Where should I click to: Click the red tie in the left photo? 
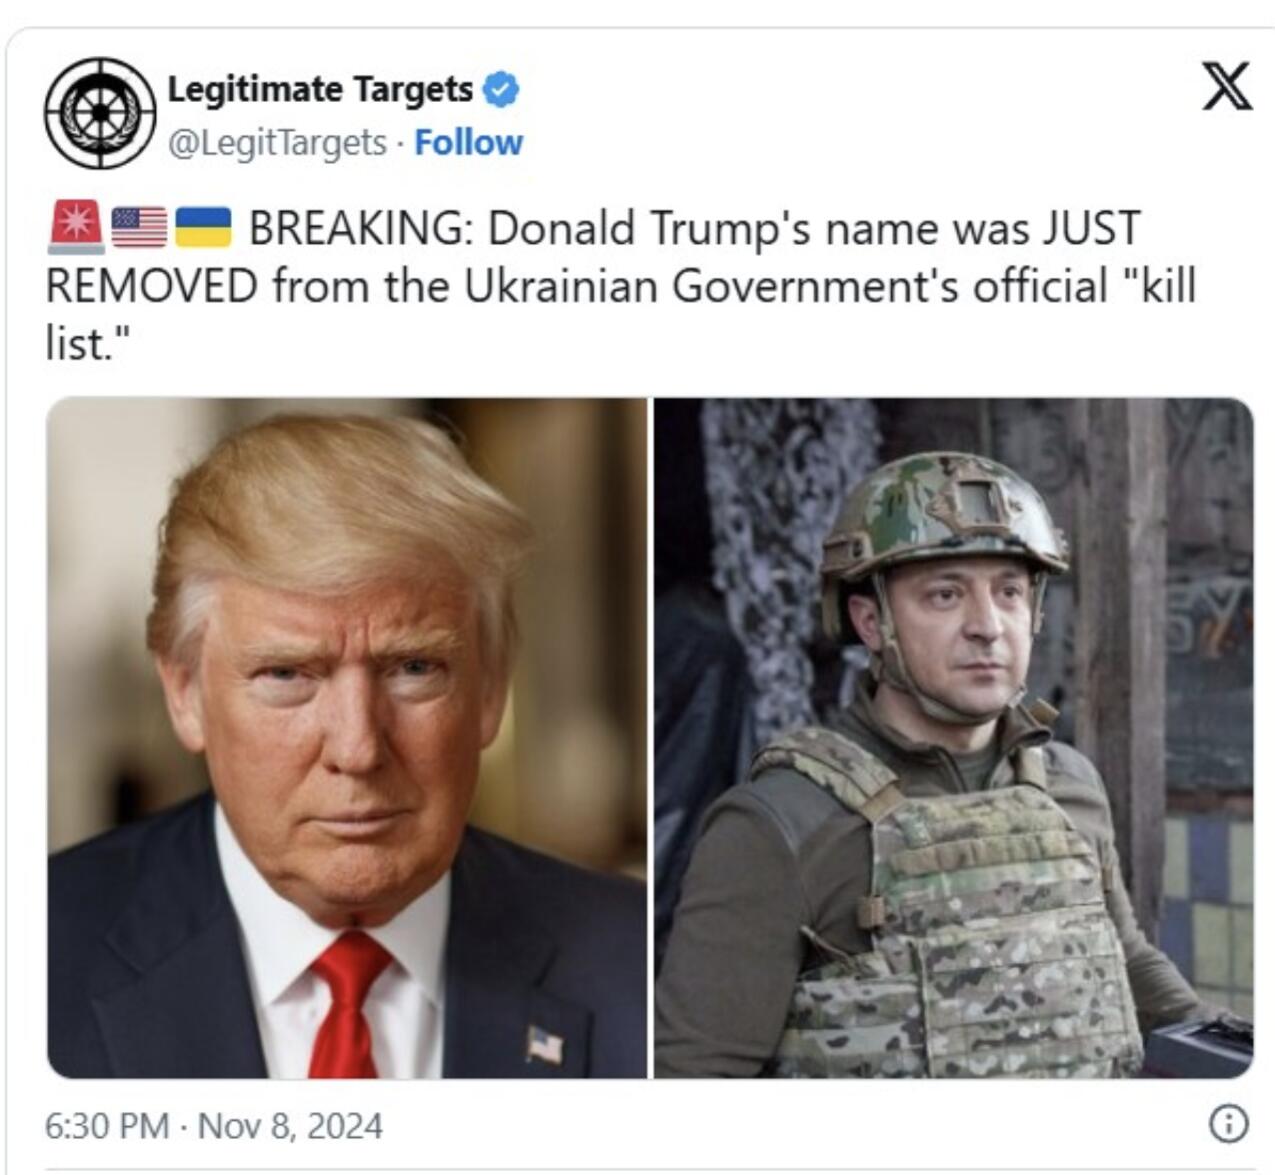click(x=349, y=1002)
